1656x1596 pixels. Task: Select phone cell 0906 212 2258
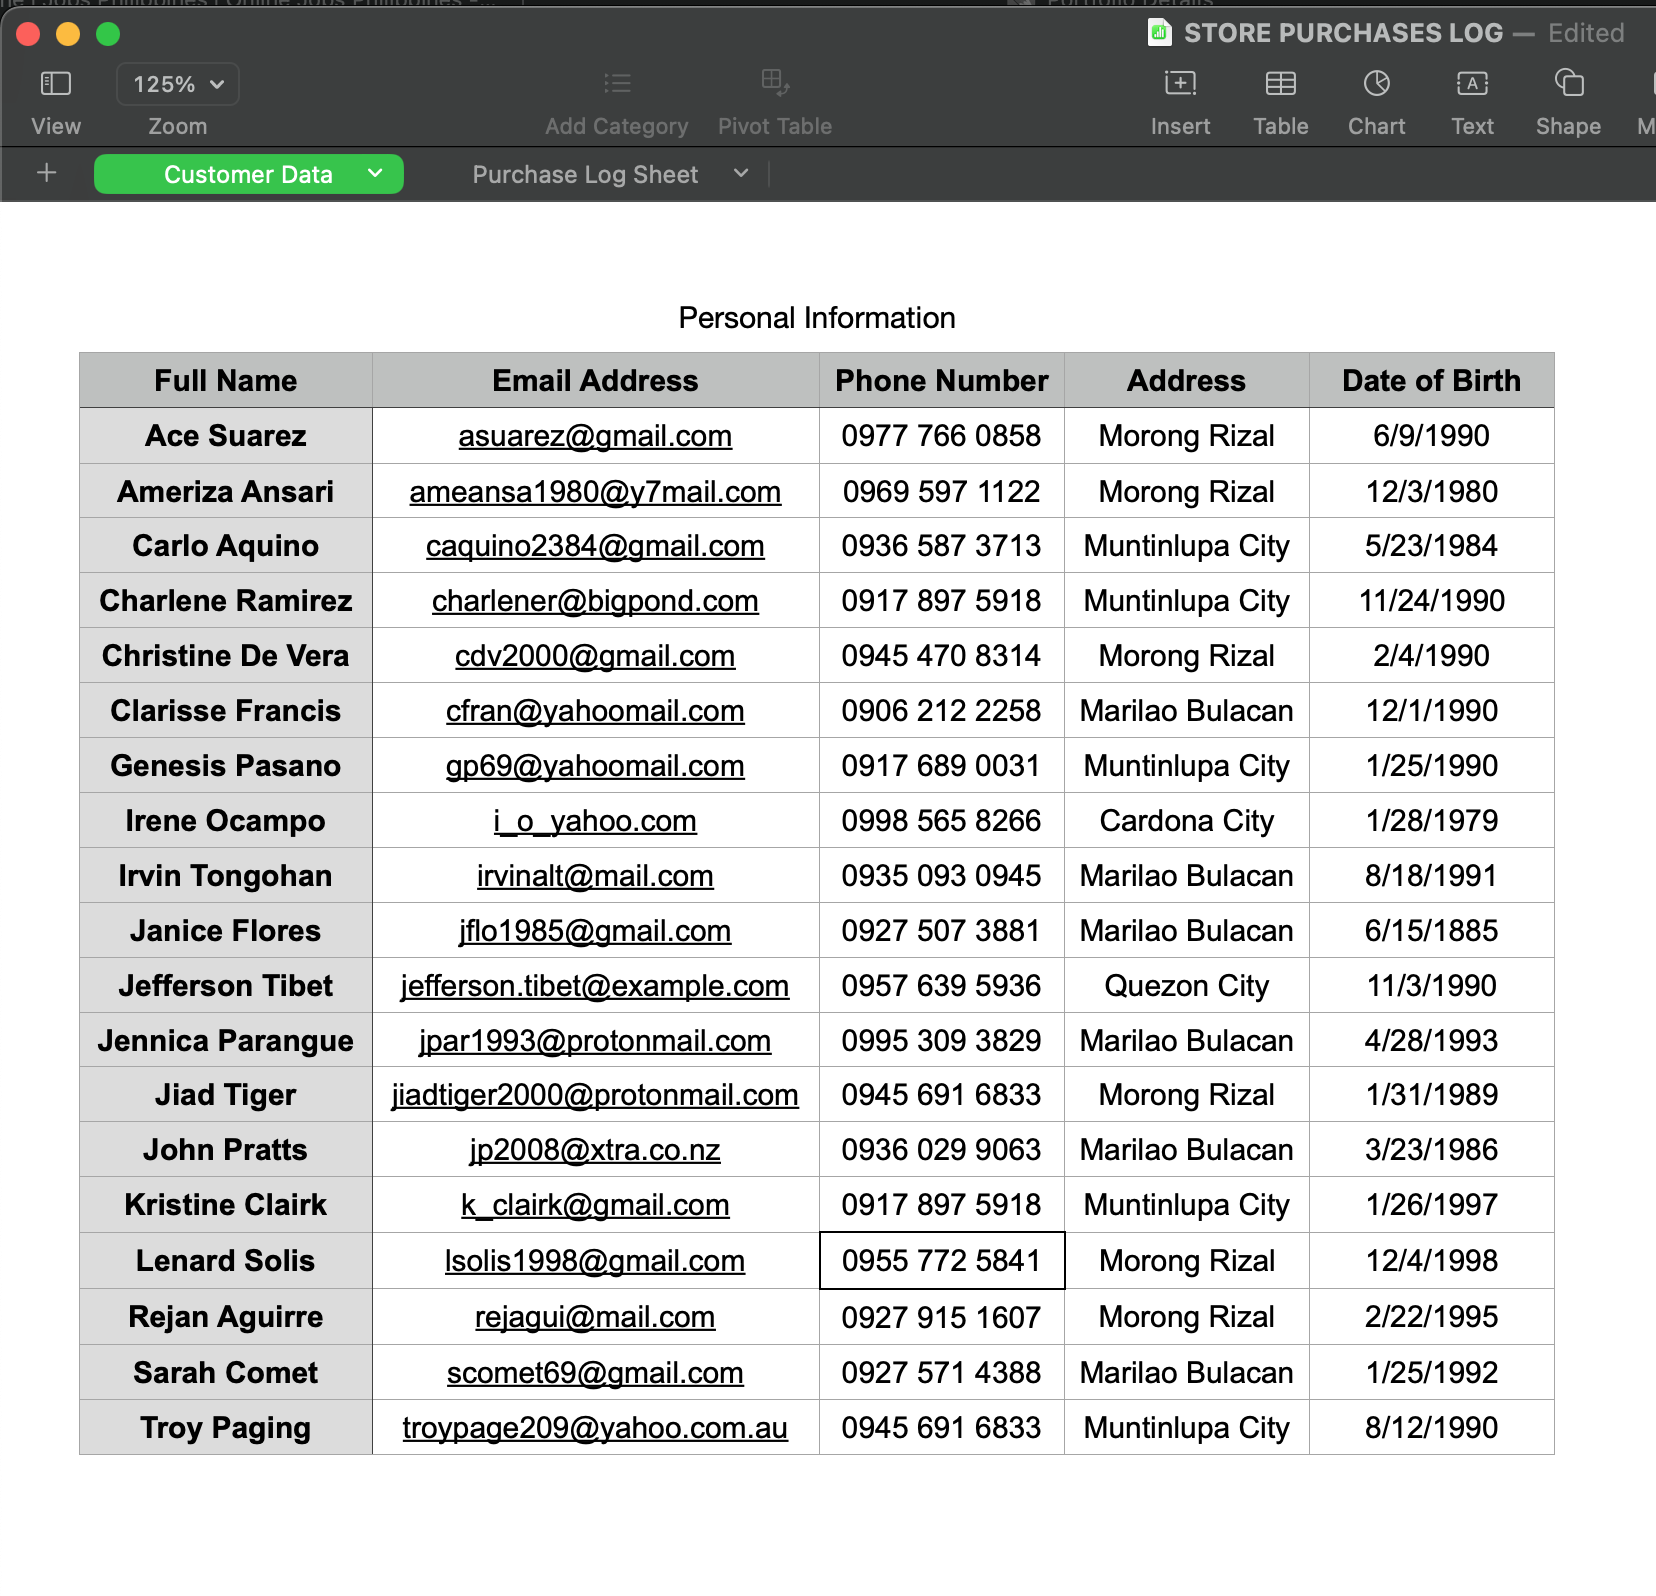click(942, 711)
